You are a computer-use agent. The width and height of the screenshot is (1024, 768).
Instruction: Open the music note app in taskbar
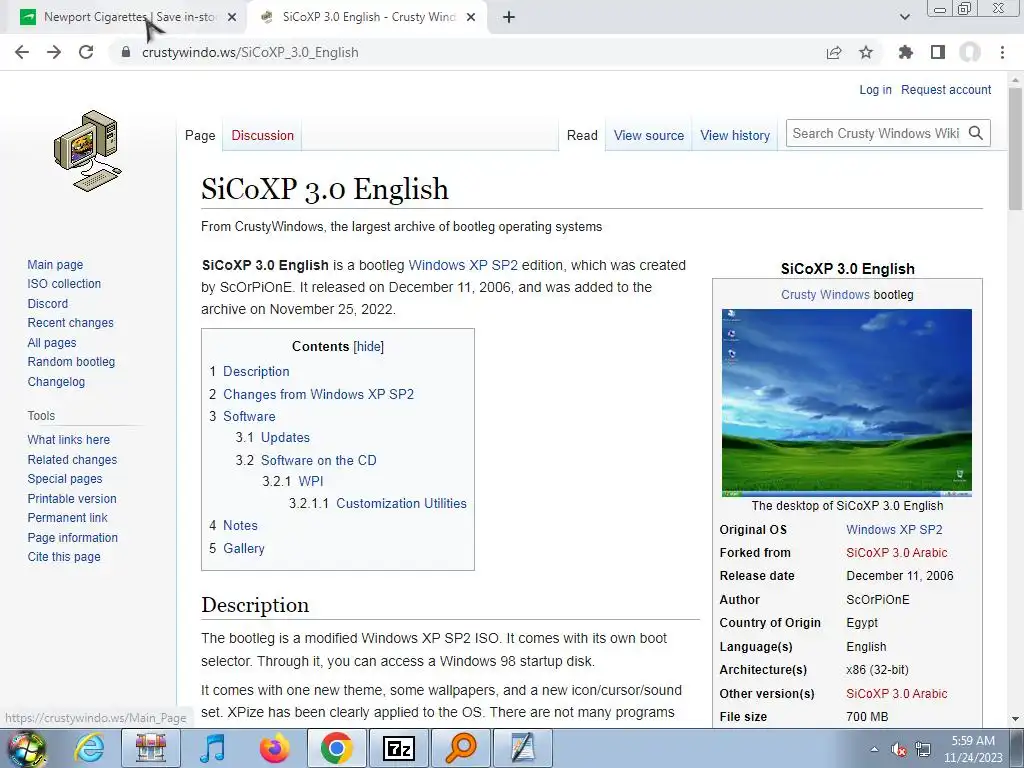pyautogui.click(x=213, y=748)
